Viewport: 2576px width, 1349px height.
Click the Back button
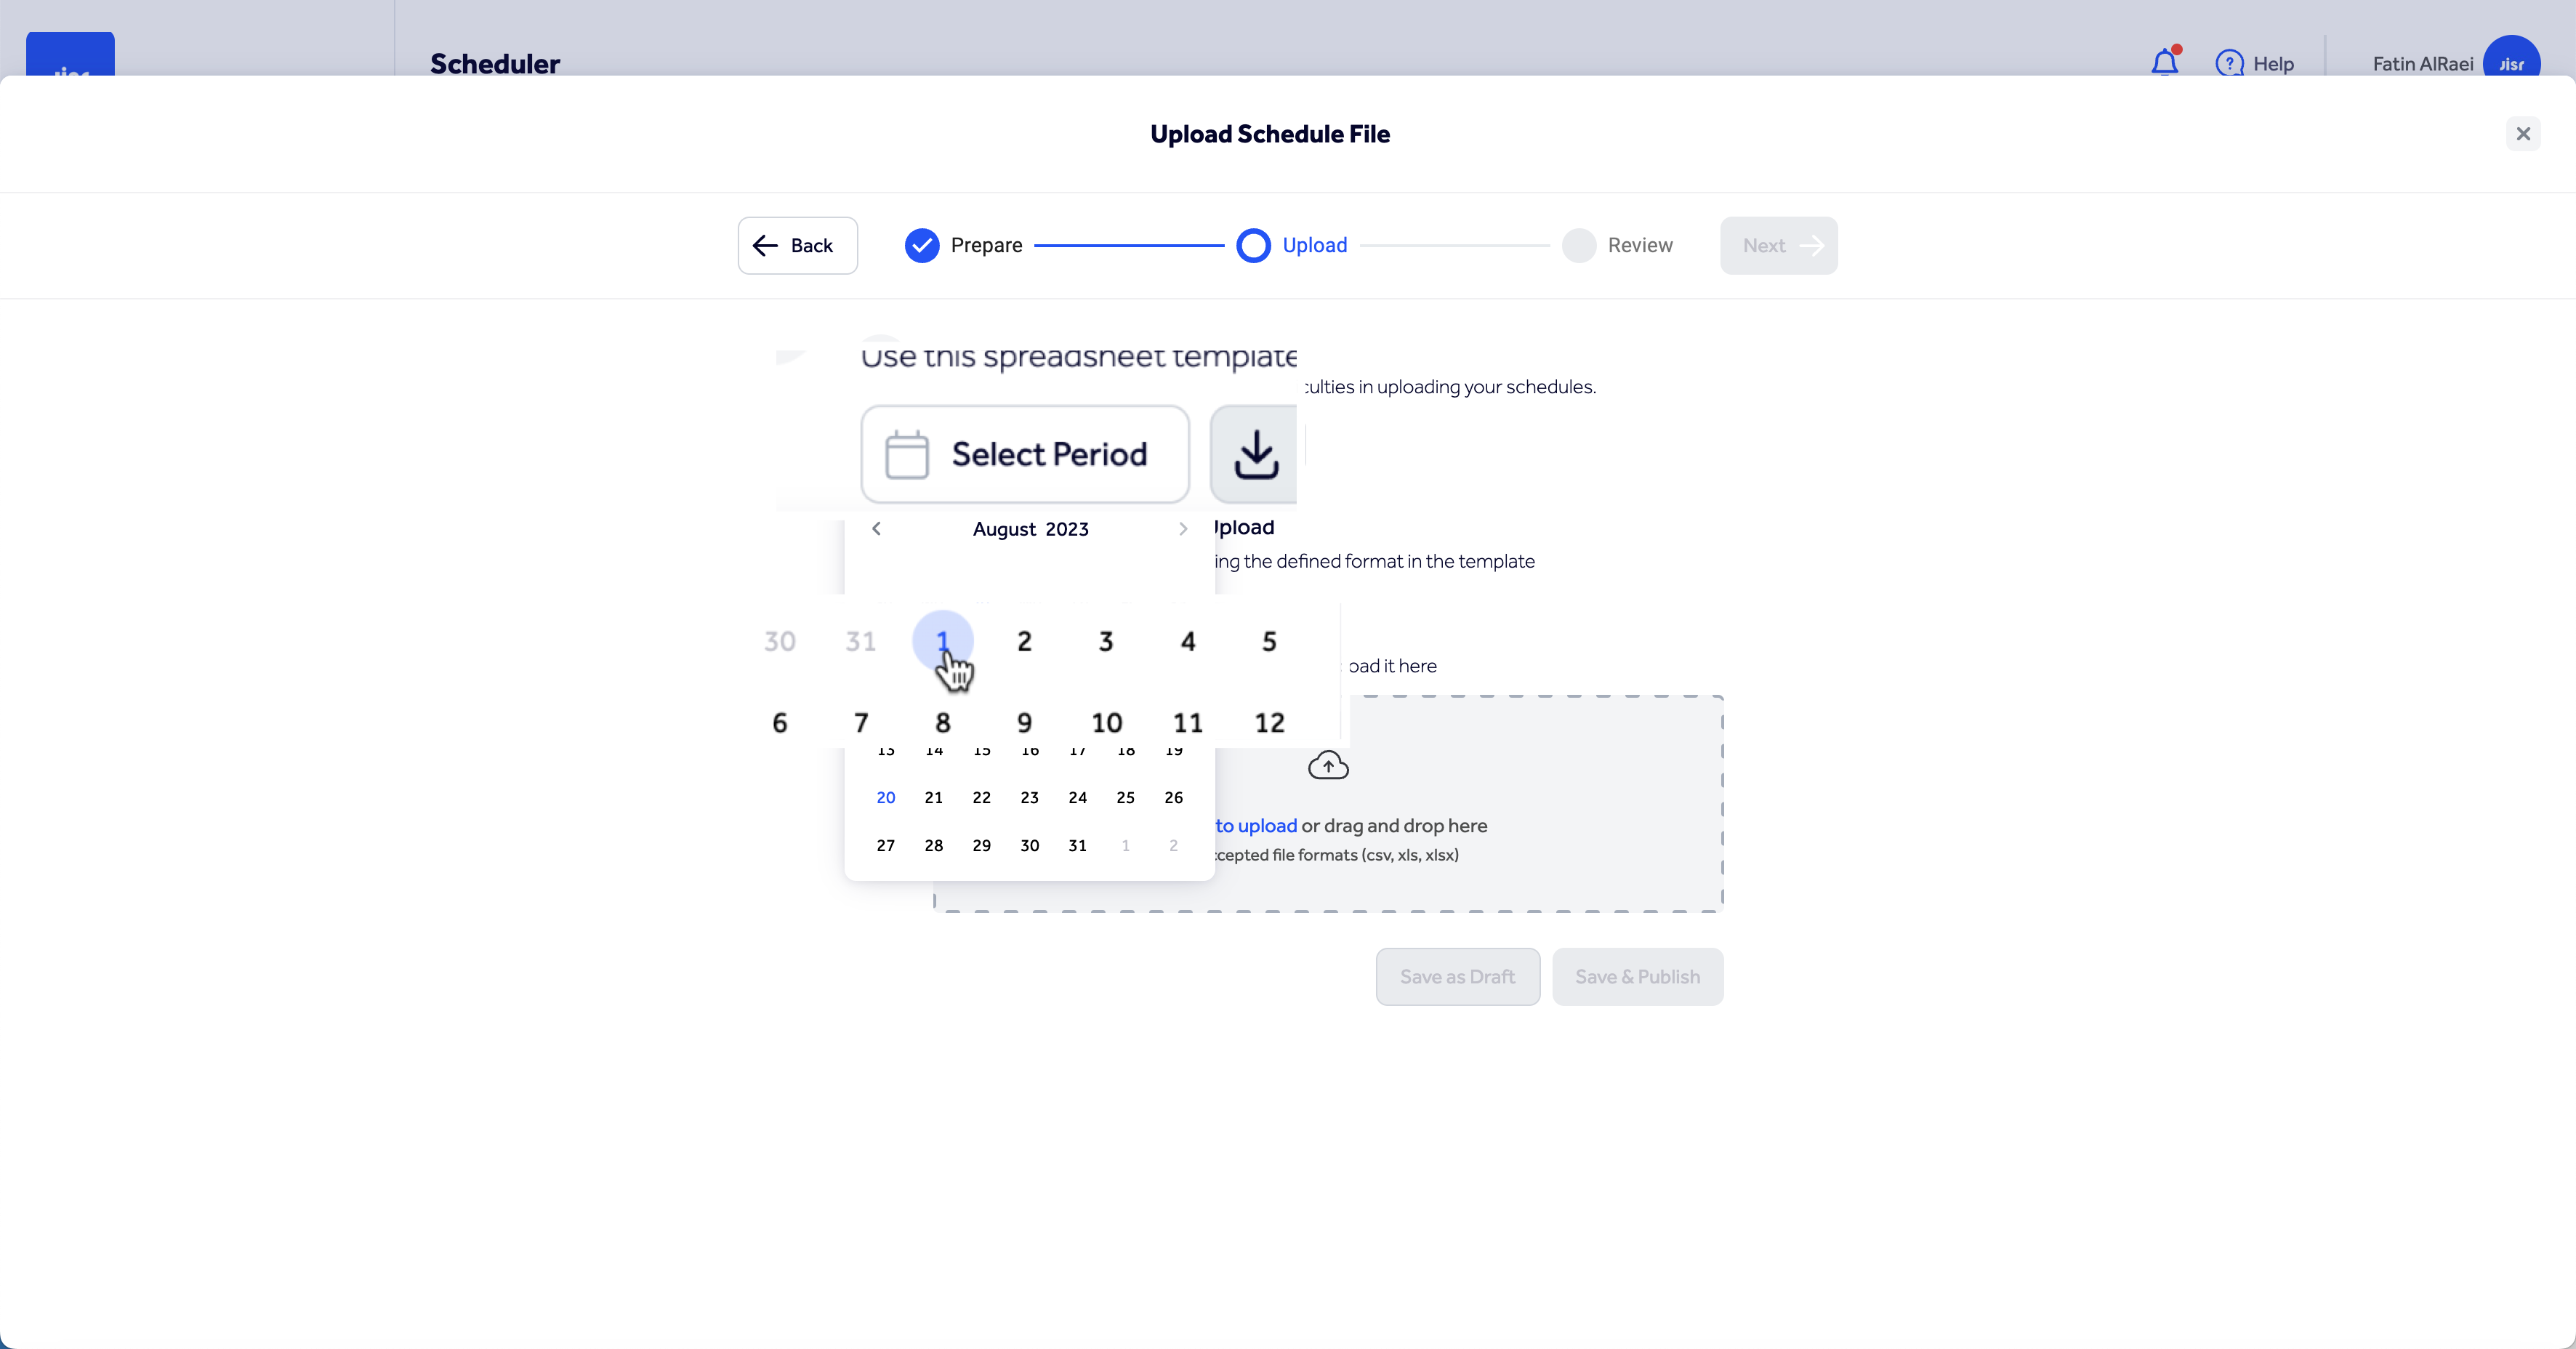[x=797, y=245]
